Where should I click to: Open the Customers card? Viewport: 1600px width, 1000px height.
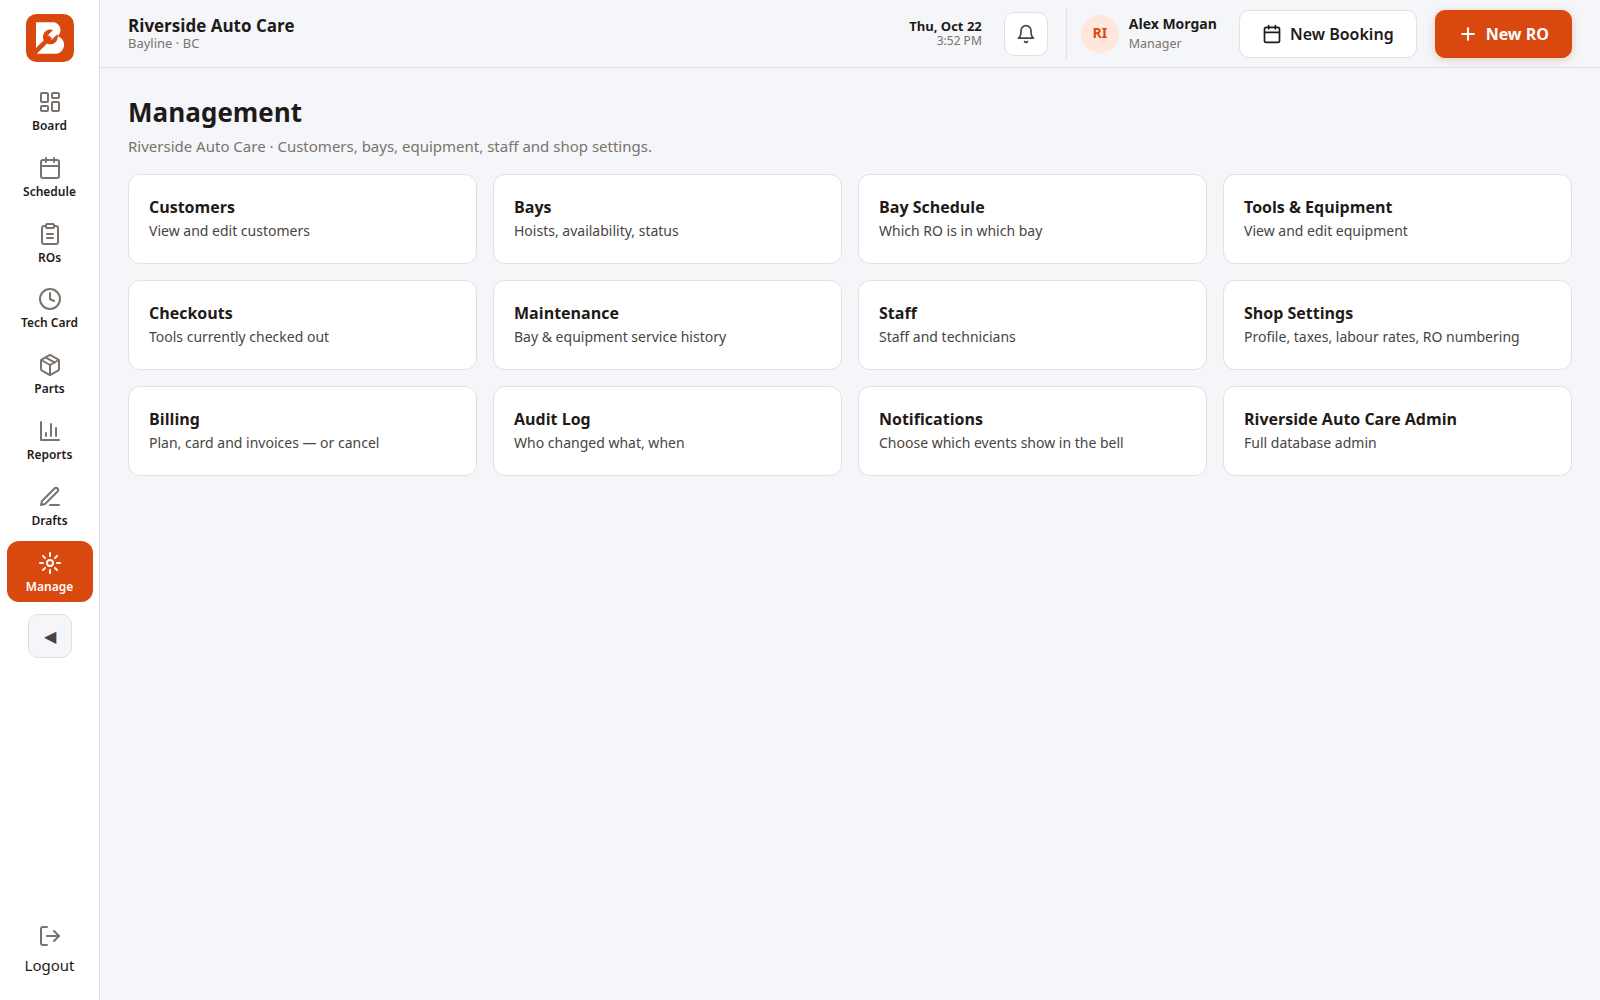(x=302, y=219)
